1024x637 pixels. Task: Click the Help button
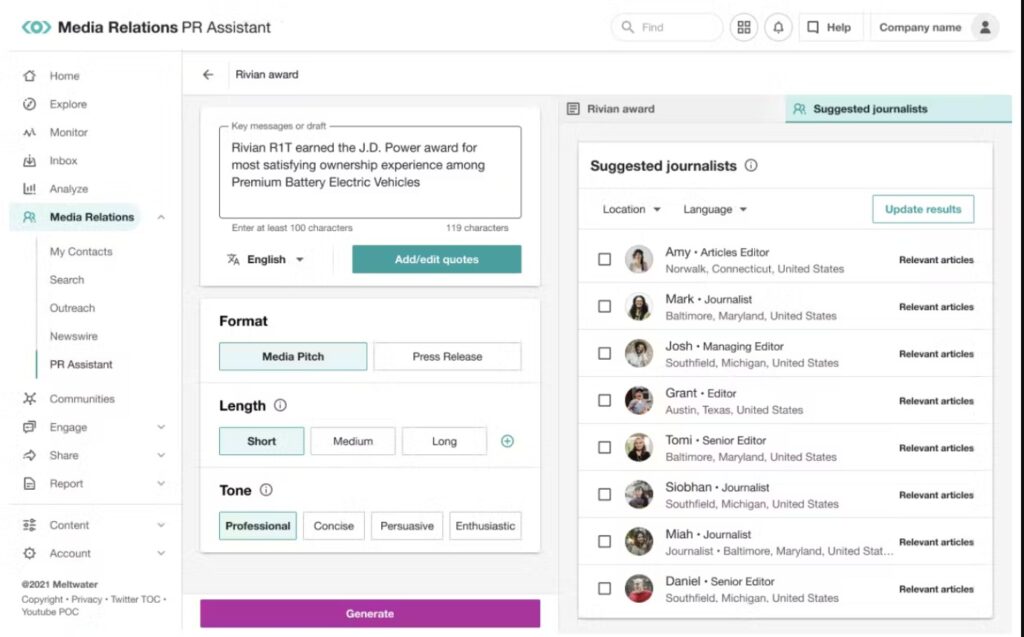[x=830, y=27]
